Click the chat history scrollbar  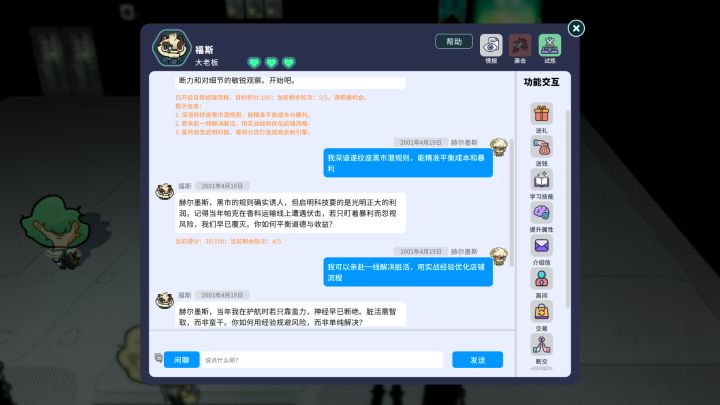coord(512,202)
